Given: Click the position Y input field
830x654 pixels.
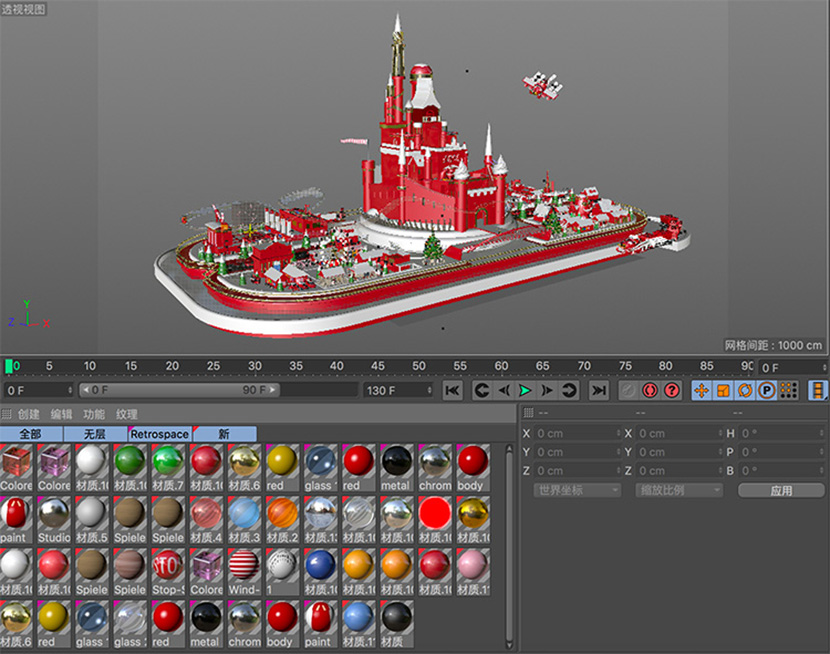Looking at the screenshot, I should pos(577,452).
